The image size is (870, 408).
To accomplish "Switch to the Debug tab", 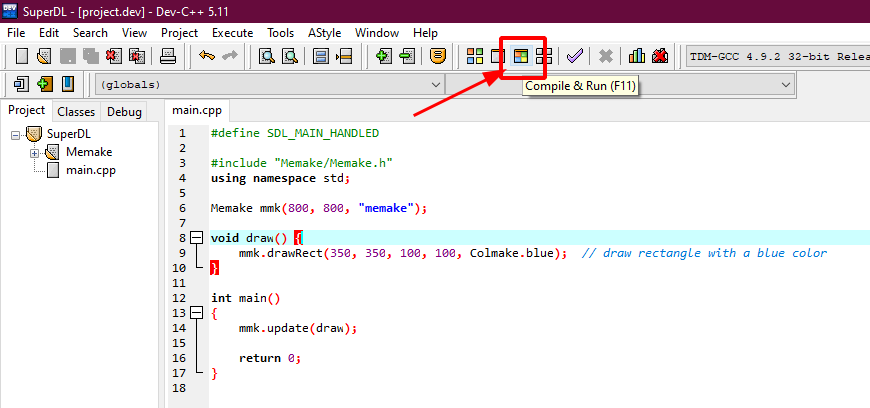I will 124,112.
